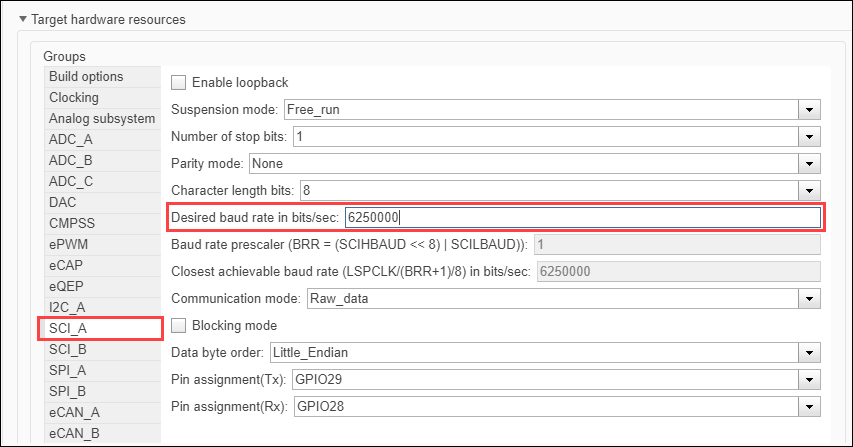Open Number of stop bits dropdown
Image resolution: width=853 pixels, height=447 pixels.
pyautogui.click(x=811, y=136)
